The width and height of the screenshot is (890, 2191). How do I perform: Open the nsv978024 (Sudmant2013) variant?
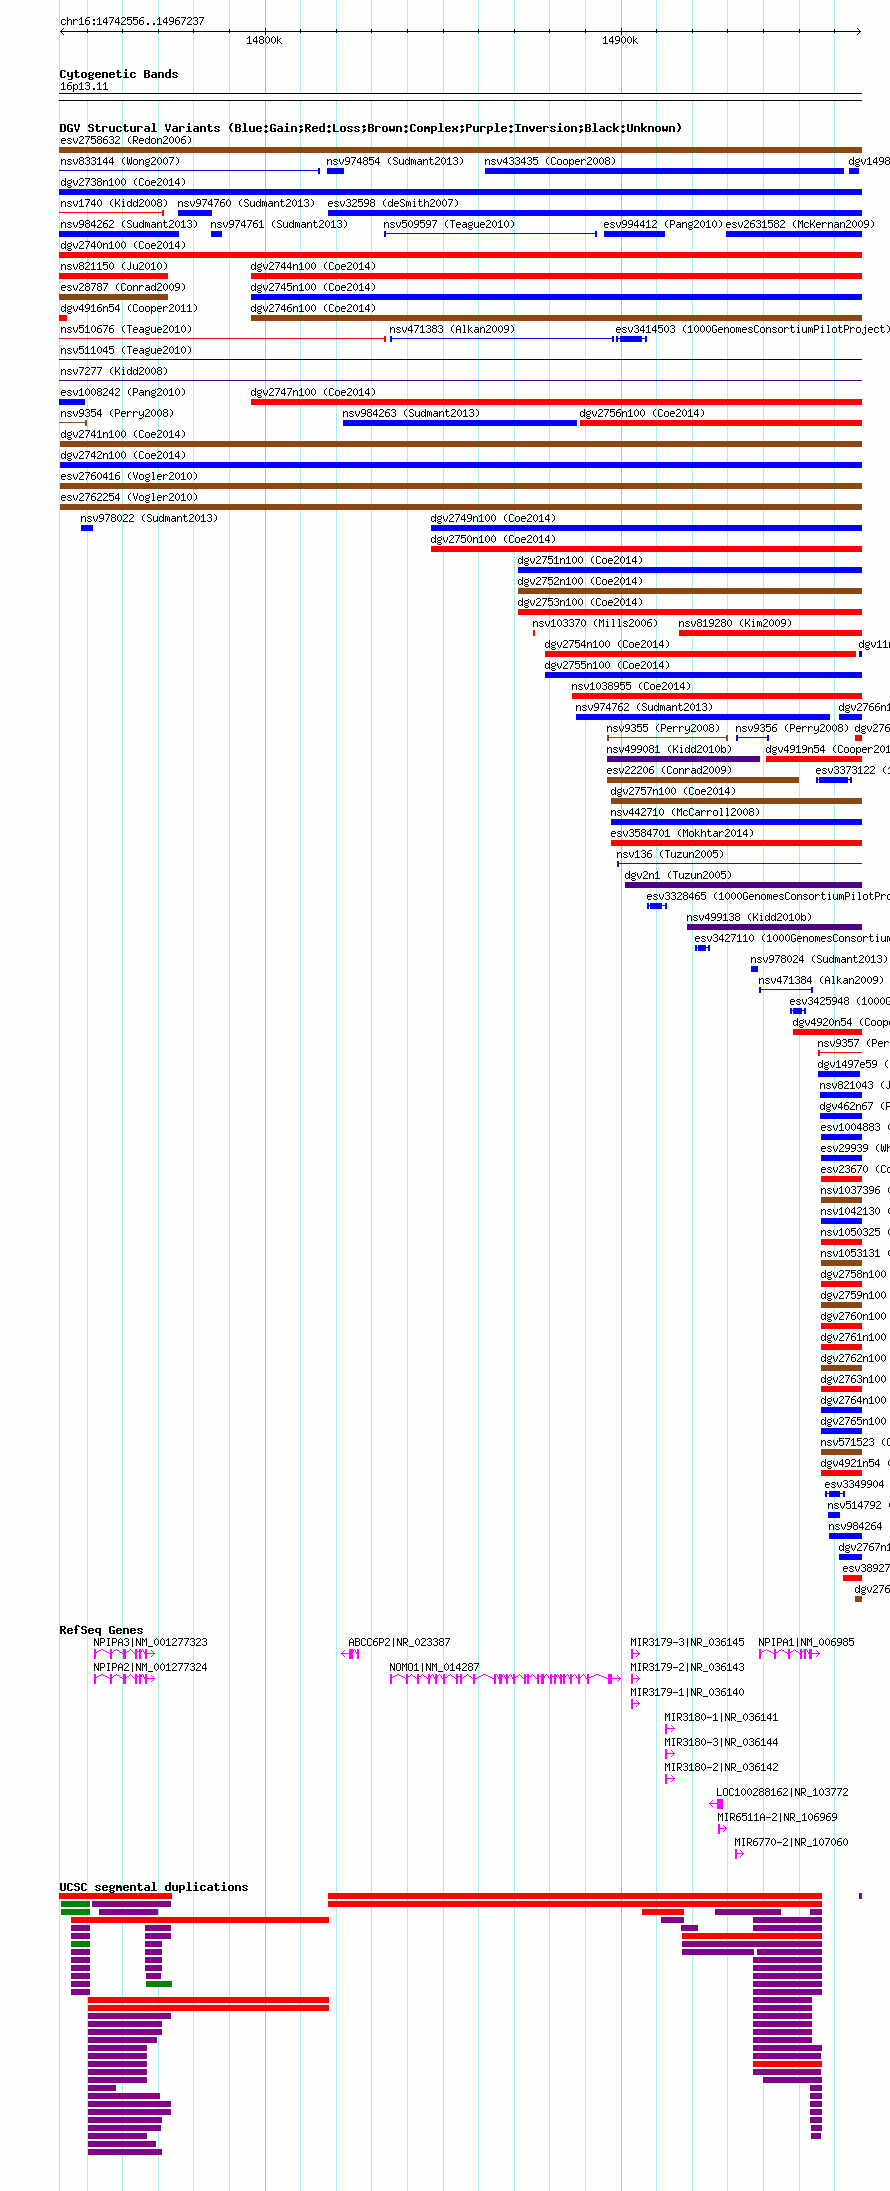[x=819, y=959]
